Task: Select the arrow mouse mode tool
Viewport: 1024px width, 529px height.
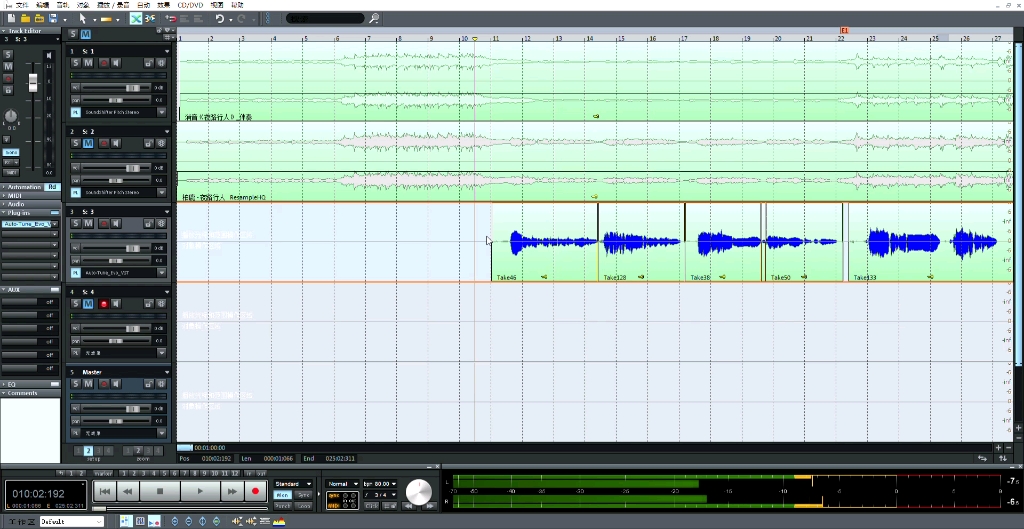Action: point(83,19)
